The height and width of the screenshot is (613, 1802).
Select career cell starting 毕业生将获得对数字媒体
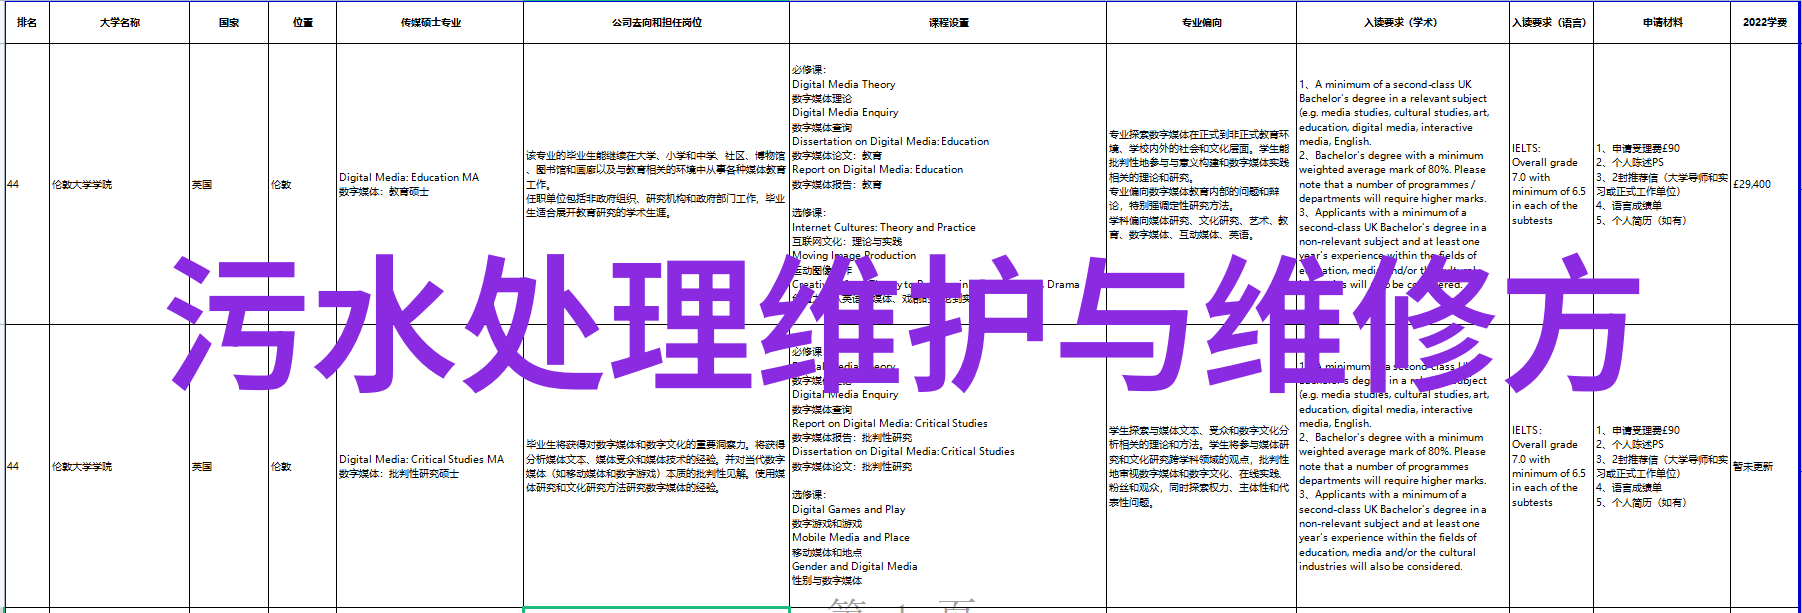pos(656,466)
